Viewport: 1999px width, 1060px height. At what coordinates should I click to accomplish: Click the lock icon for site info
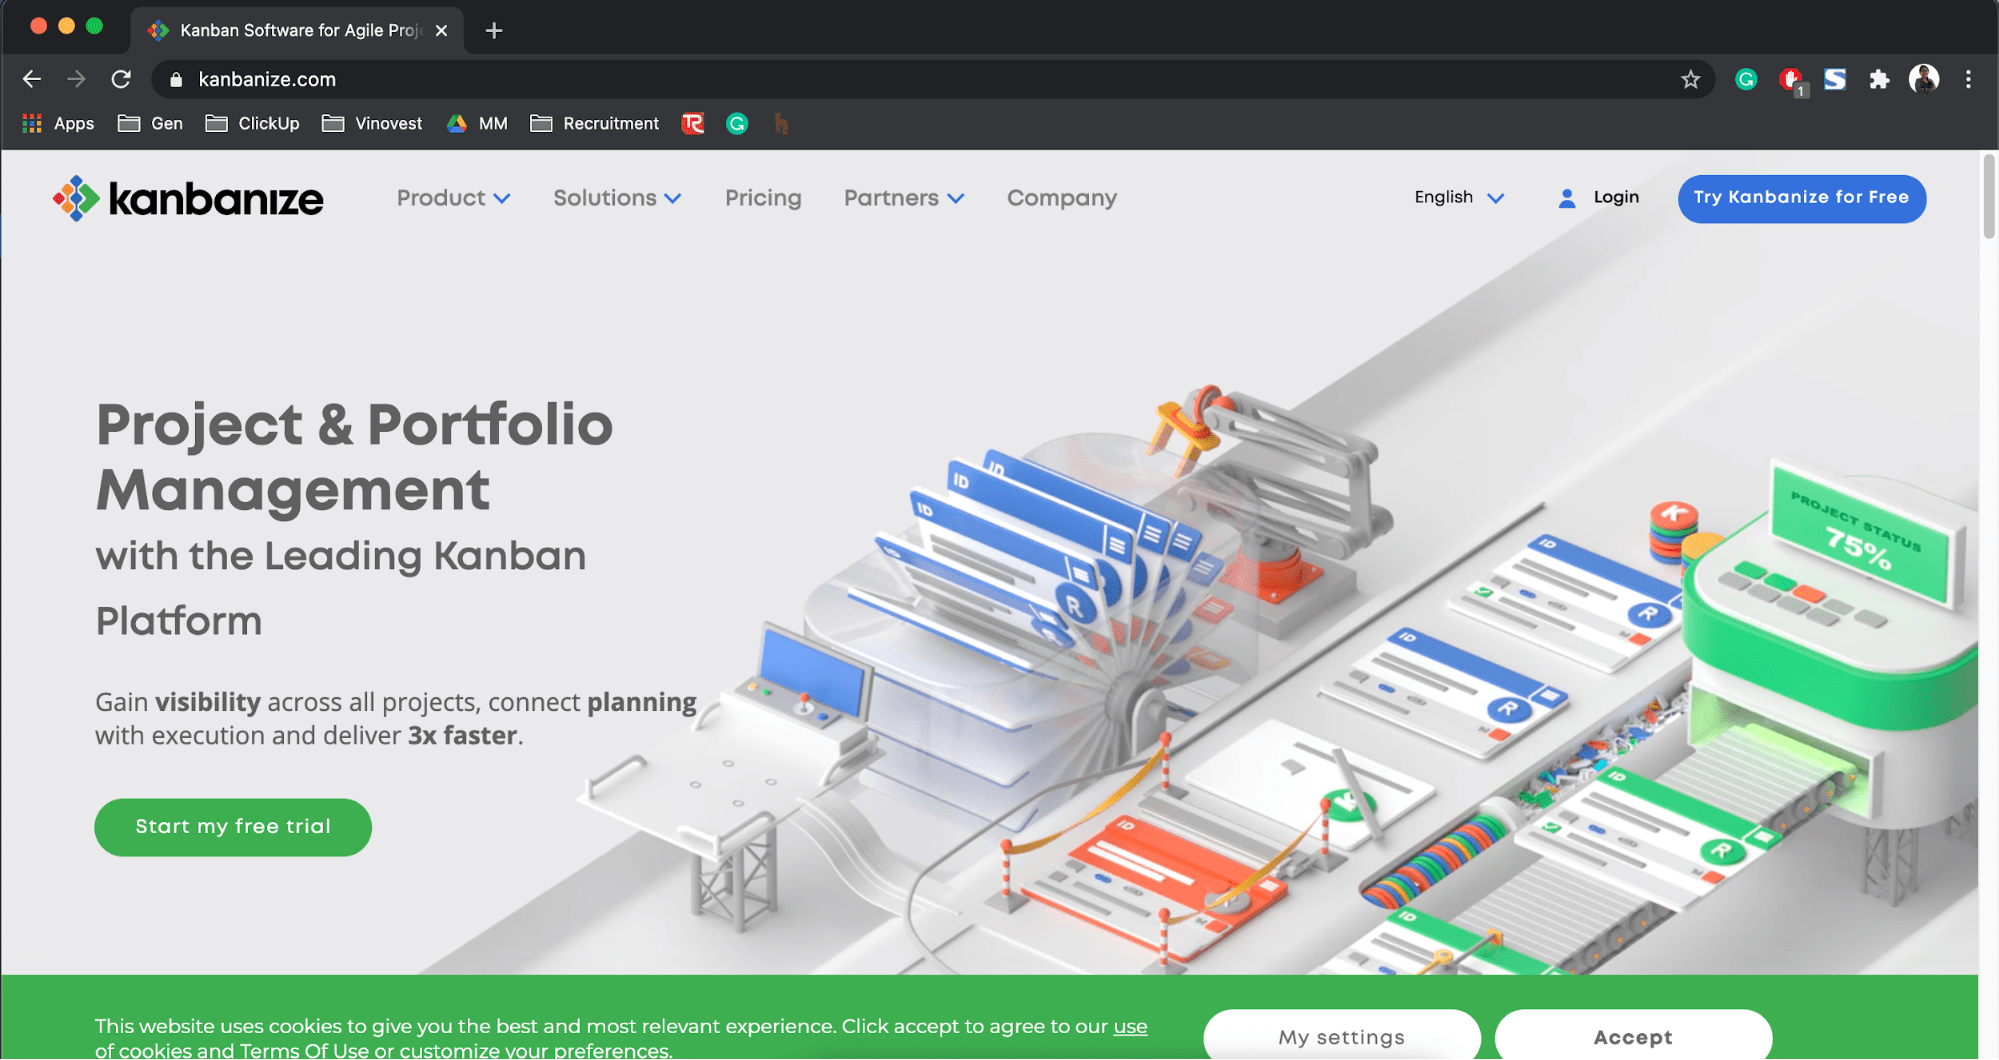click(176, 80)
